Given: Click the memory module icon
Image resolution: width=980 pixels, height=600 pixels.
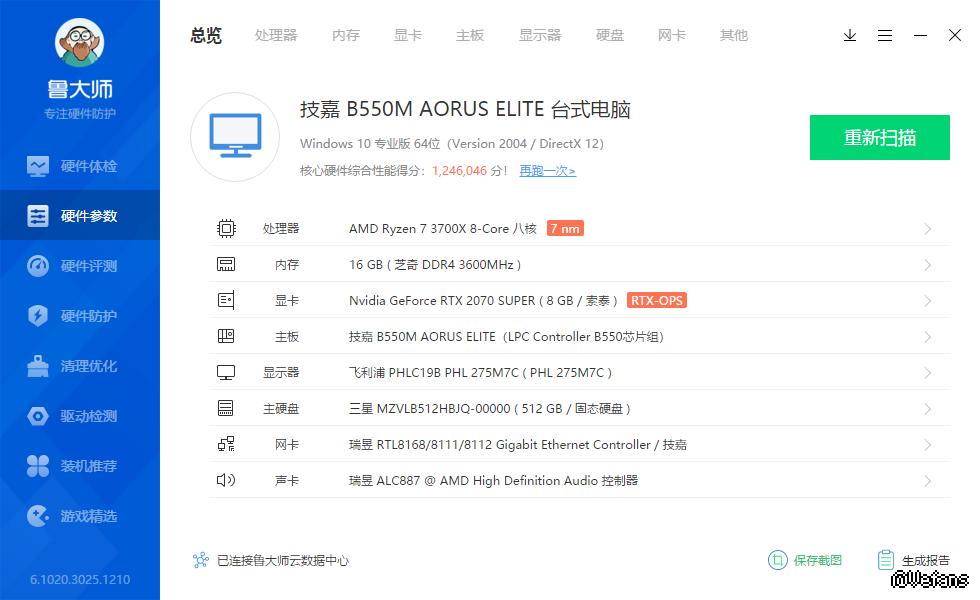Looking at the screenshot, I should (x=226, y=264).
